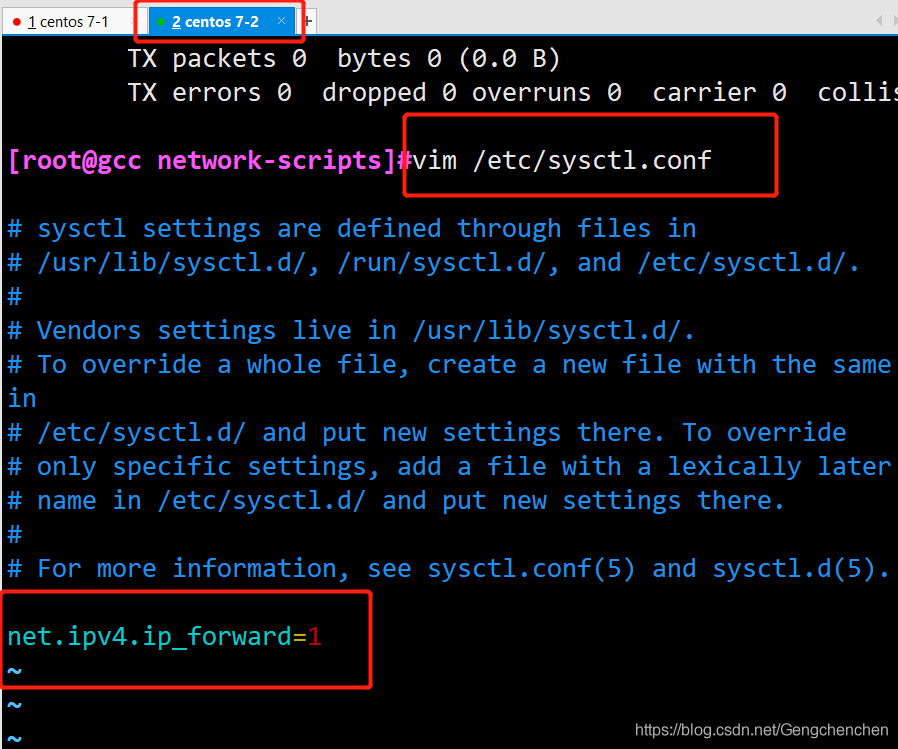Click '# To override a whole file' line
The height and width of the screenshot is (749, 898).
pos(449,365)
